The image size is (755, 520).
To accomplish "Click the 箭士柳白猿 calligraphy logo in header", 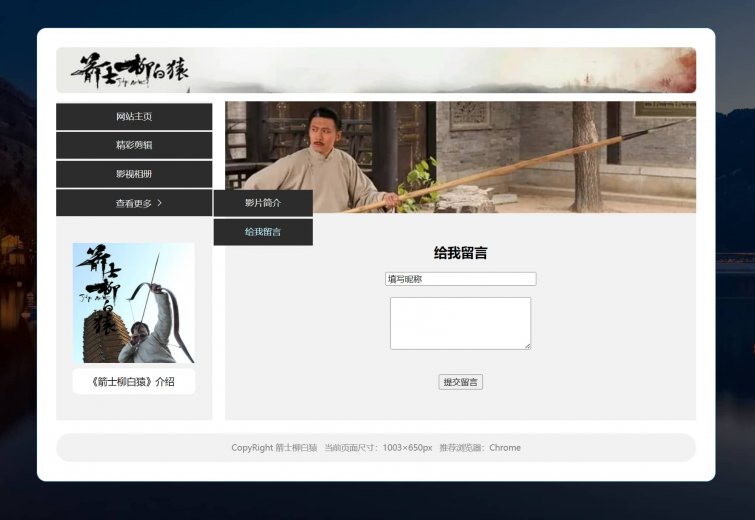I will tap(129, 71).
